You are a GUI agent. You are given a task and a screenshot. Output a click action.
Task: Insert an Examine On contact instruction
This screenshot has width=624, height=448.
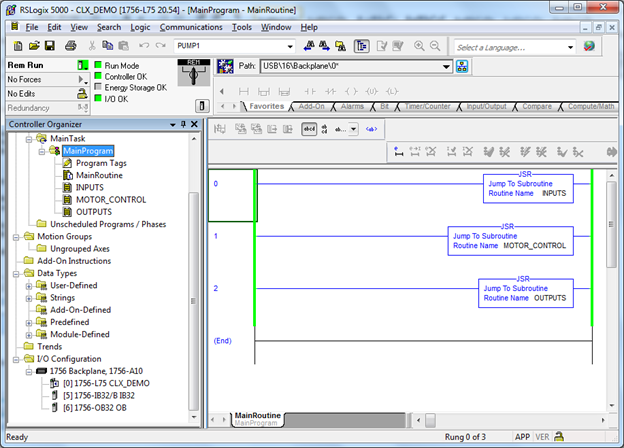click(310, 92)
